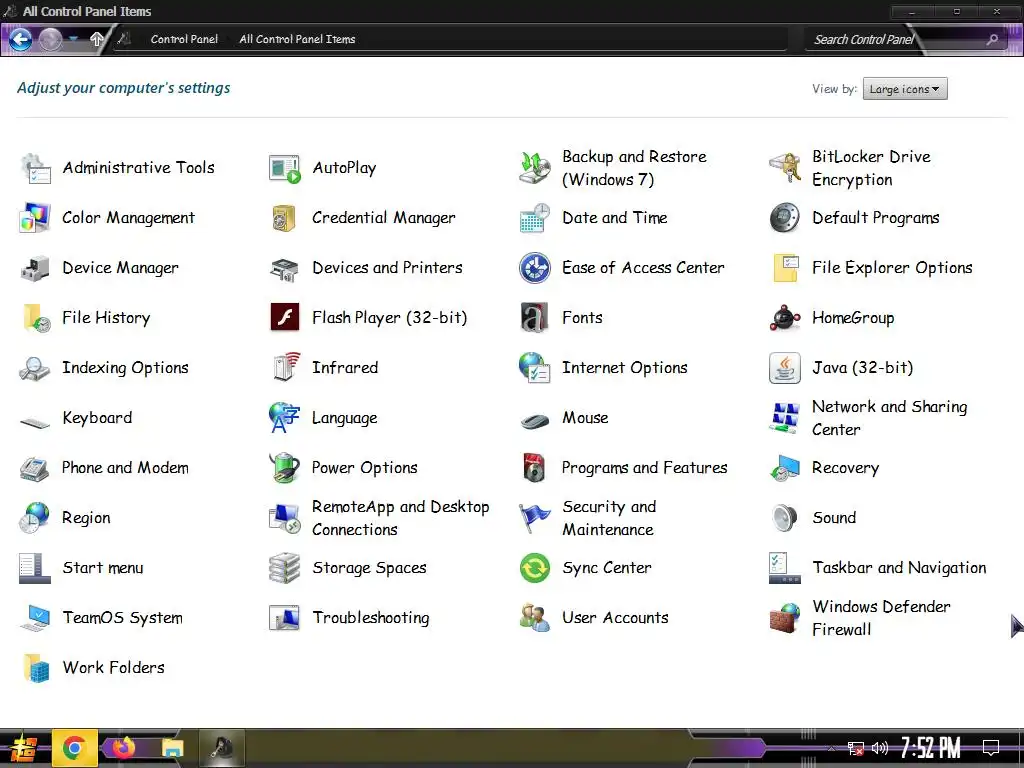Open the TeamOS System link
Screen dimensions: 1024x768
pos(122,618)
